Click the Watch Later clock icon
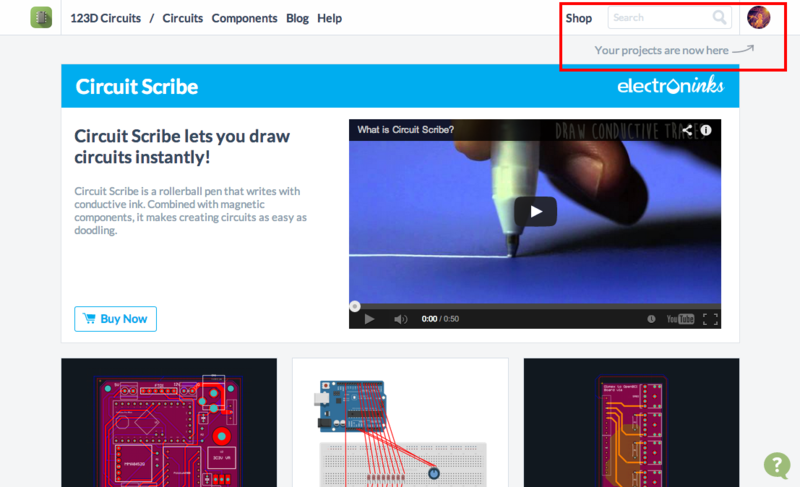This screenshot has width=800, height=487. pyautogui.click(x=652, y=319)
